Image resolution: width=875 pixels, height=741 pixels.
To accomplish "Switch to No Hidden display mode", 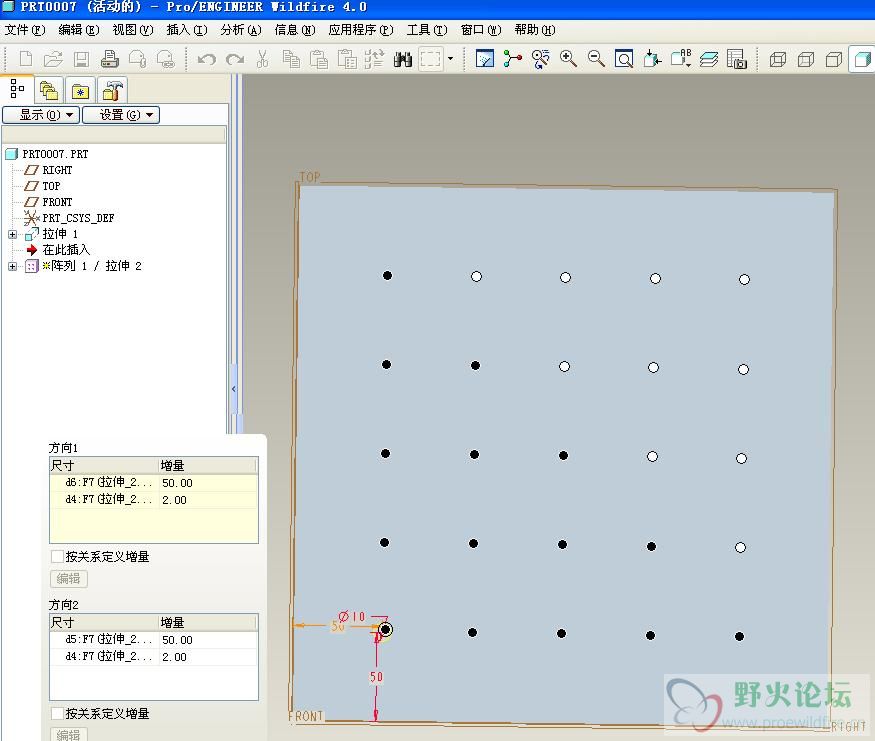I will click(833, 59).
